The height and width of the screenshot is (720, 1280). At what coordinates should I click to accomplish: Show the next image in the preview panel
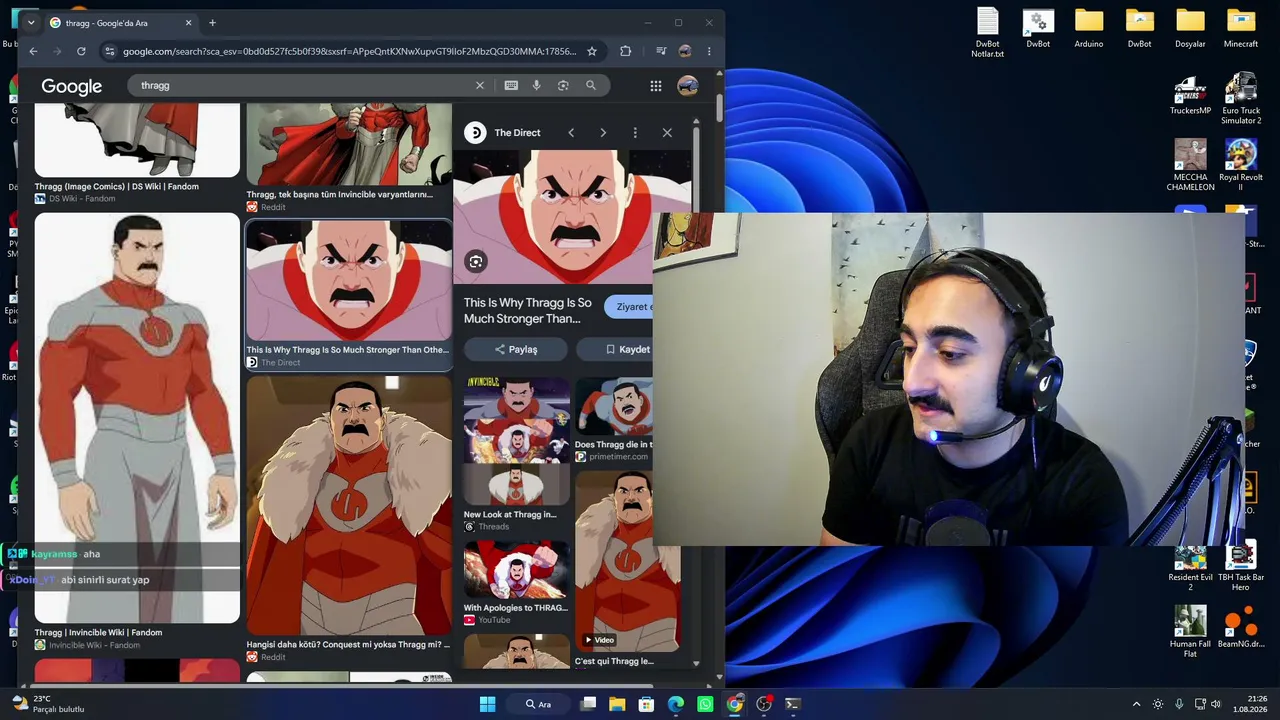click(x=603, y=133)
